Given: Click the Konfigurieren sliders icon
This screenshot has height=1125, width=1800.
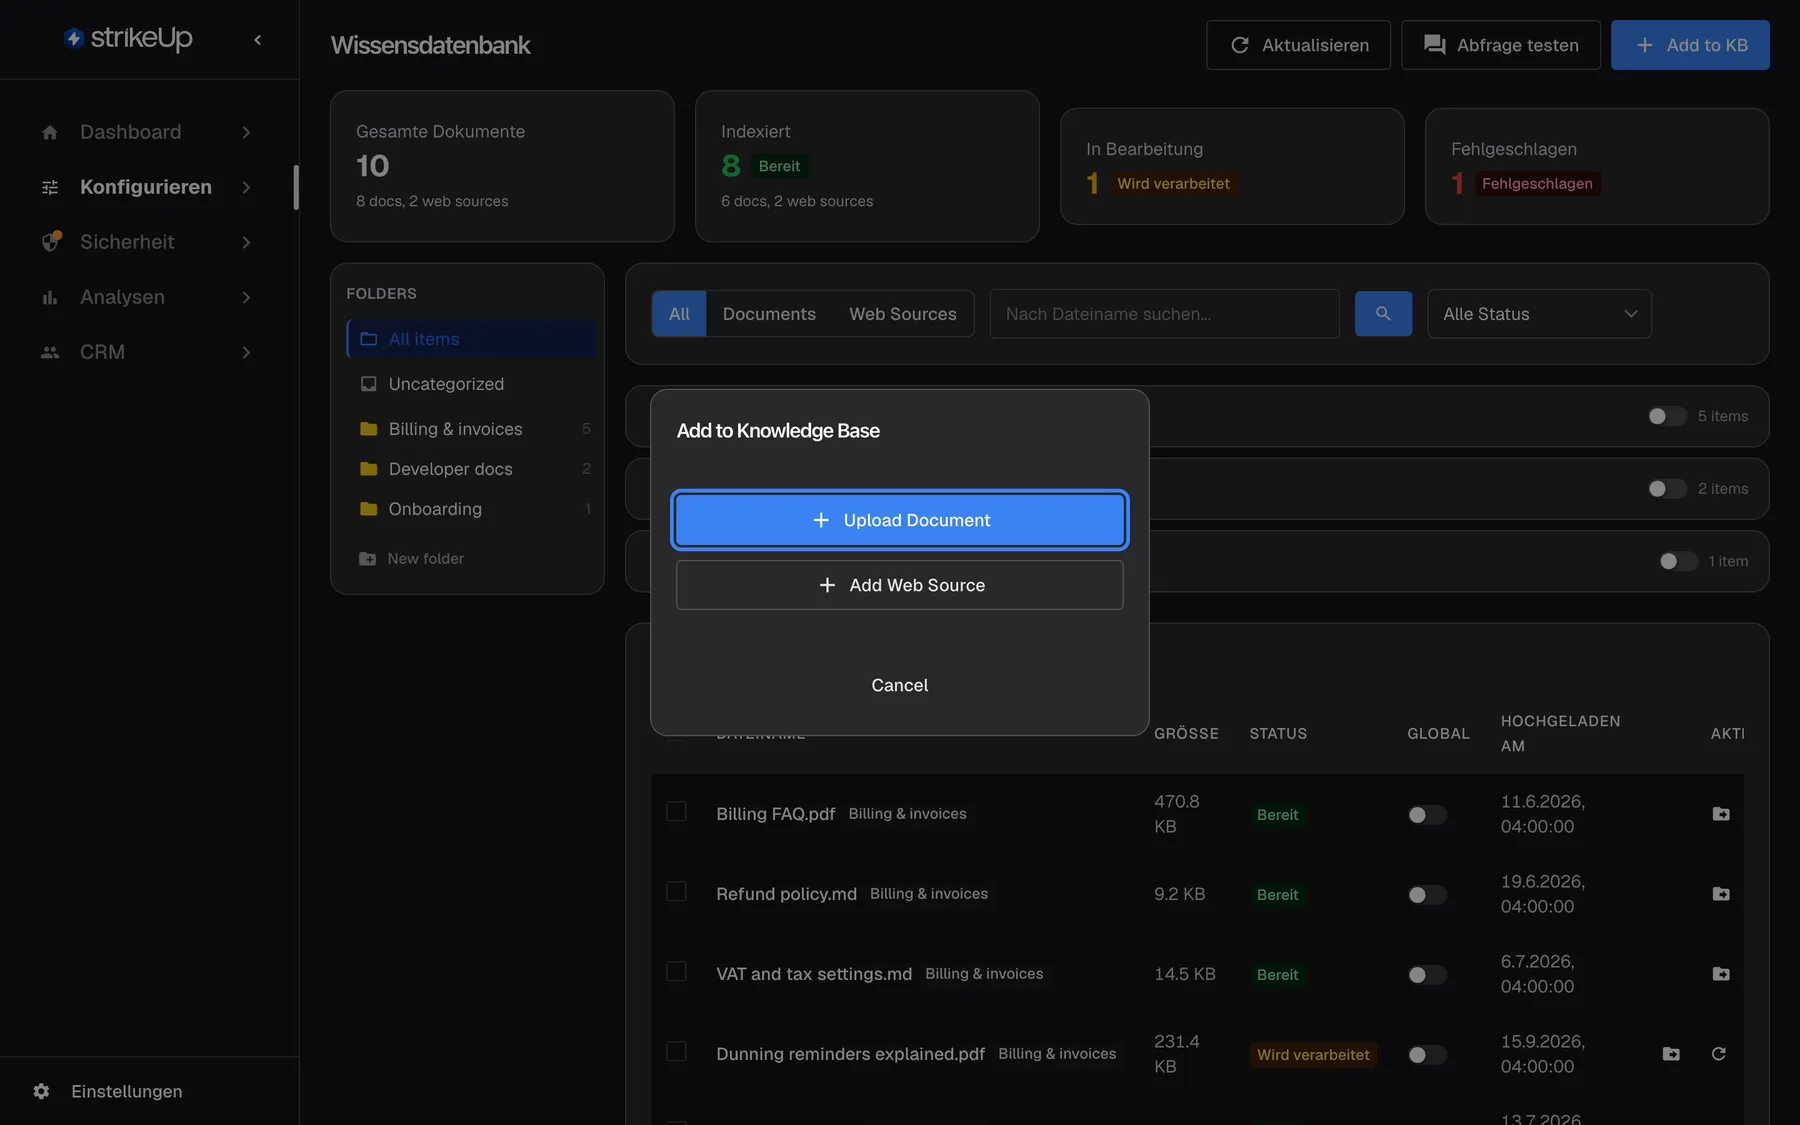Looking at the screenshot, I should point(50,187).
